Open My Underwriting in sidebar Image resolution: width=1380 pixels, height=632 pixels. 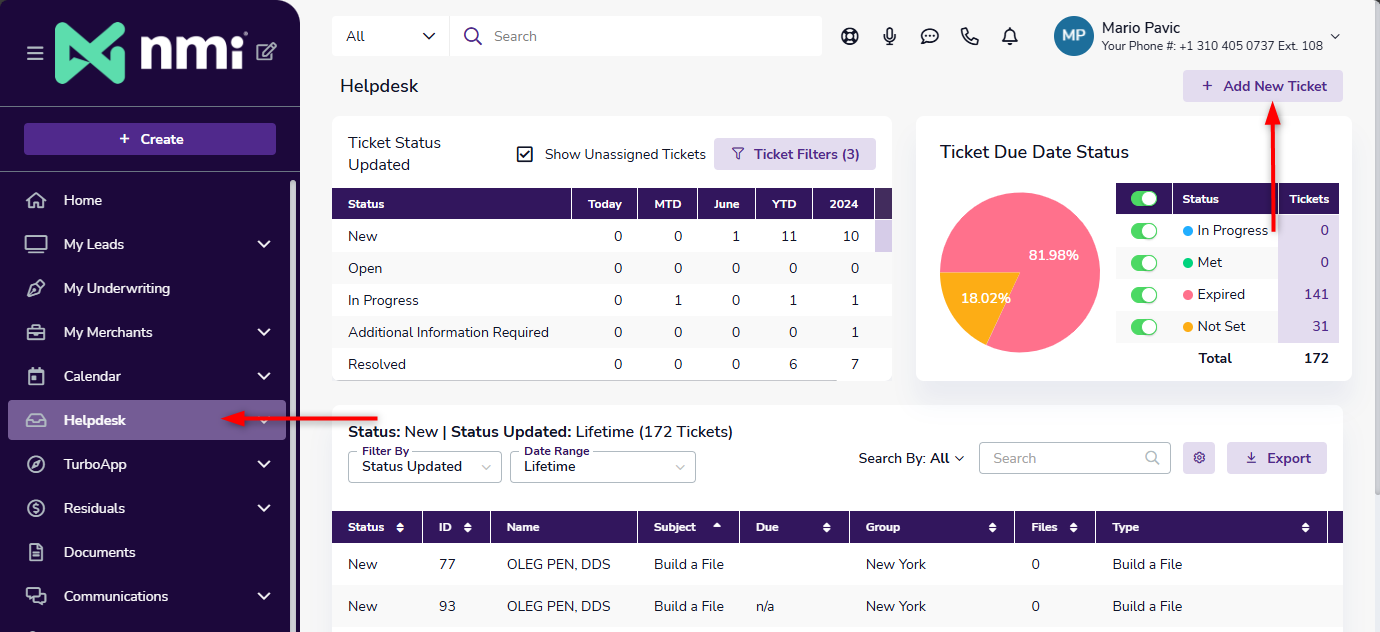point(117,288)
